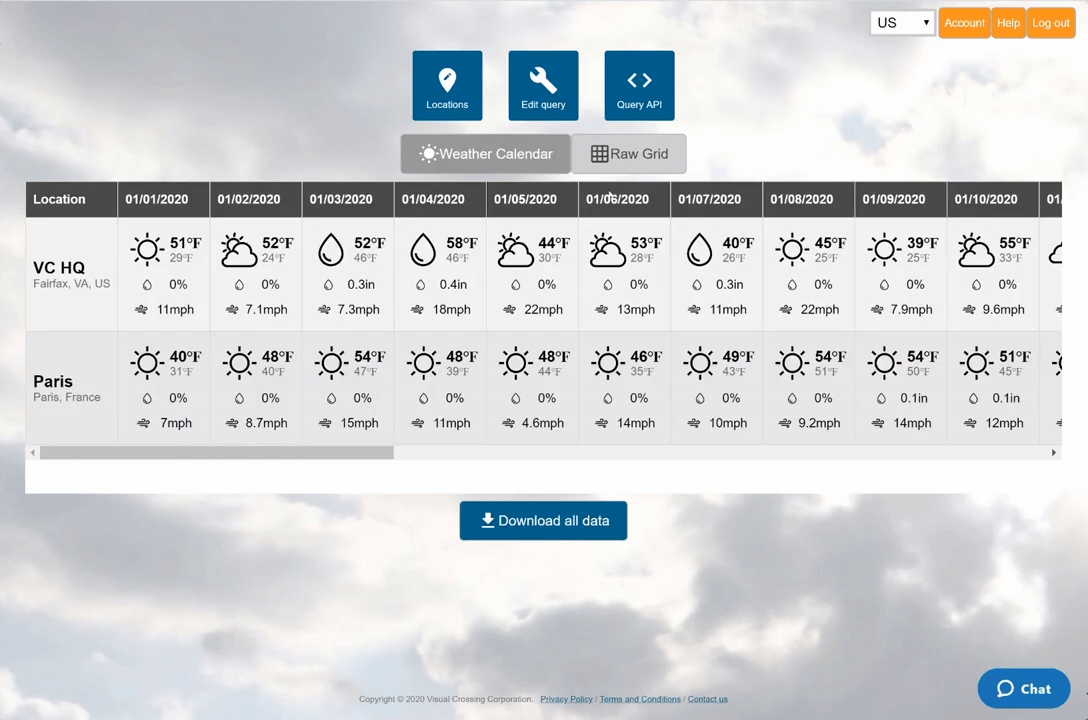Open the Contact us link
The image size is (1088, 720).
point(707,698)
